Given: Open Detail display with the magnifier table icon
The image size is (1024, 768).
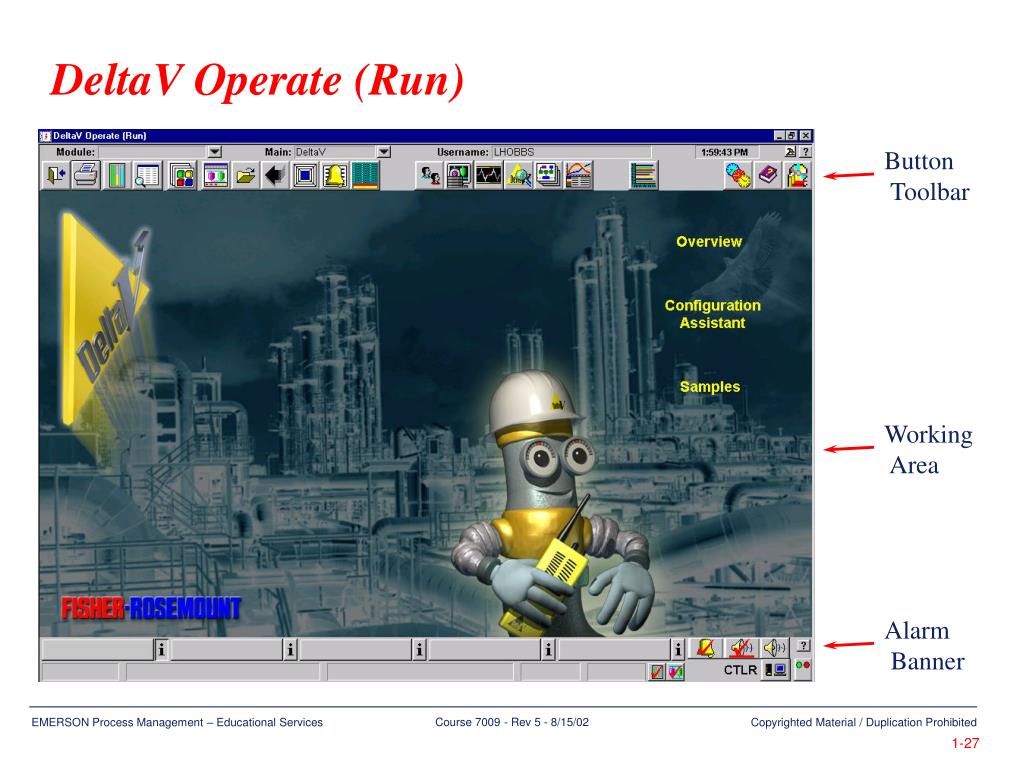Looking at the screenshot, I should click(x=148, y=175).
